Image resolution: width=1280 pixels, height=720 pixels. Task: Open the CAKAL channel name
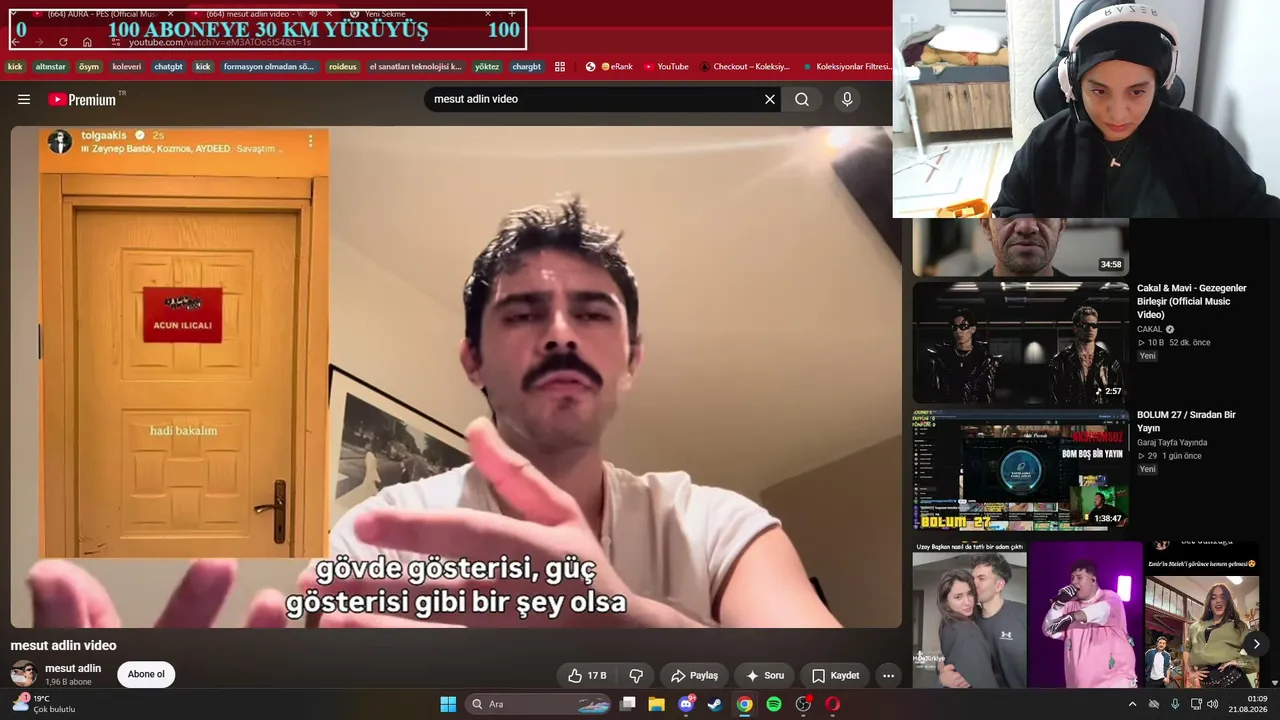(1150, 329)
